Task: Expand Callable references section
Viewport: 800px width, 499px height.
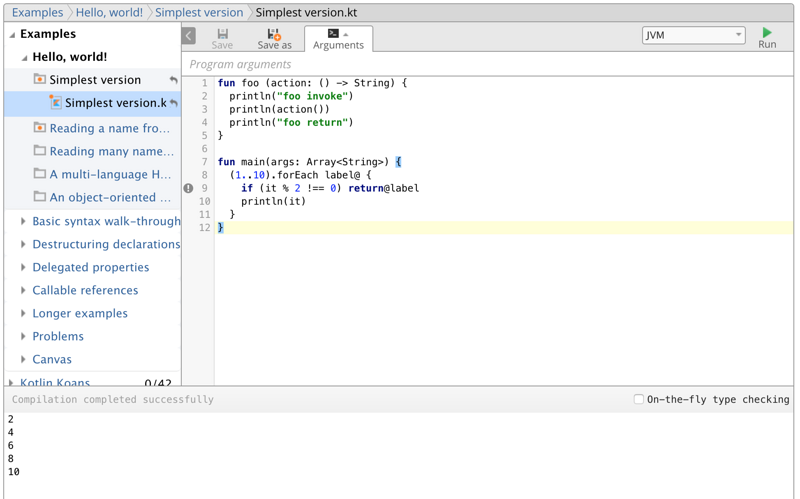Action: [23, 290]
